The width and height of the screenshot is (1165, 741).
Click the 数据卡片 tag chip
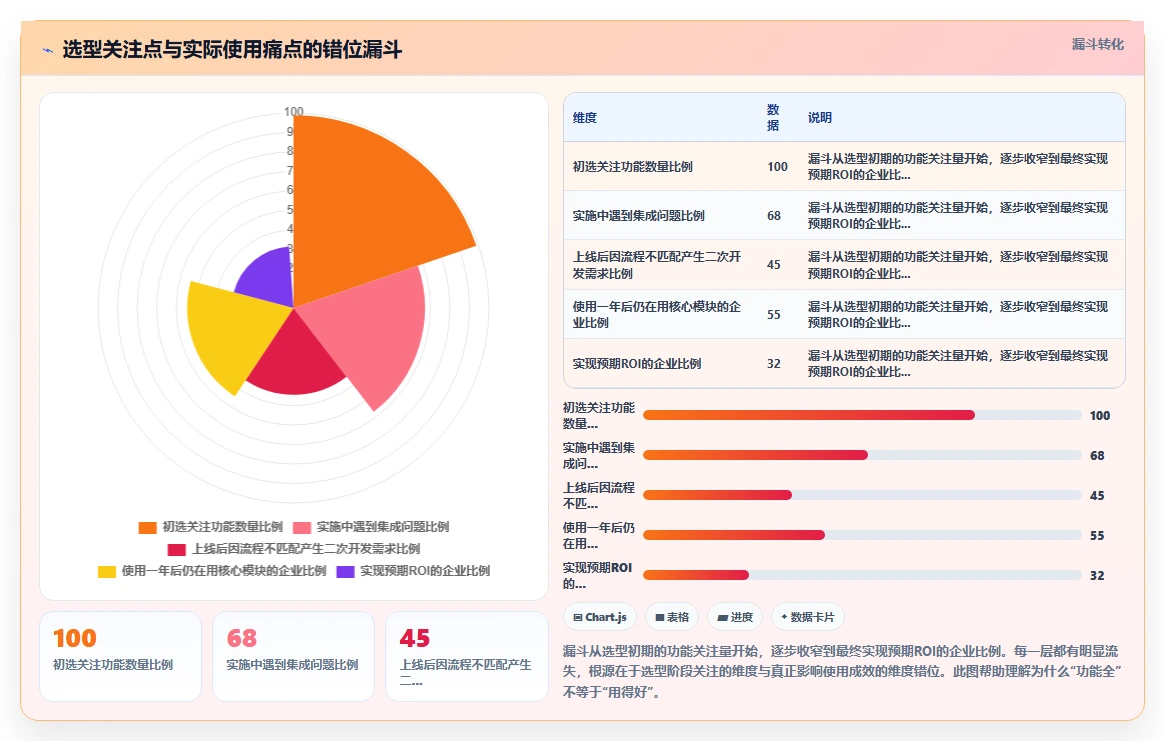coord(808,617)
